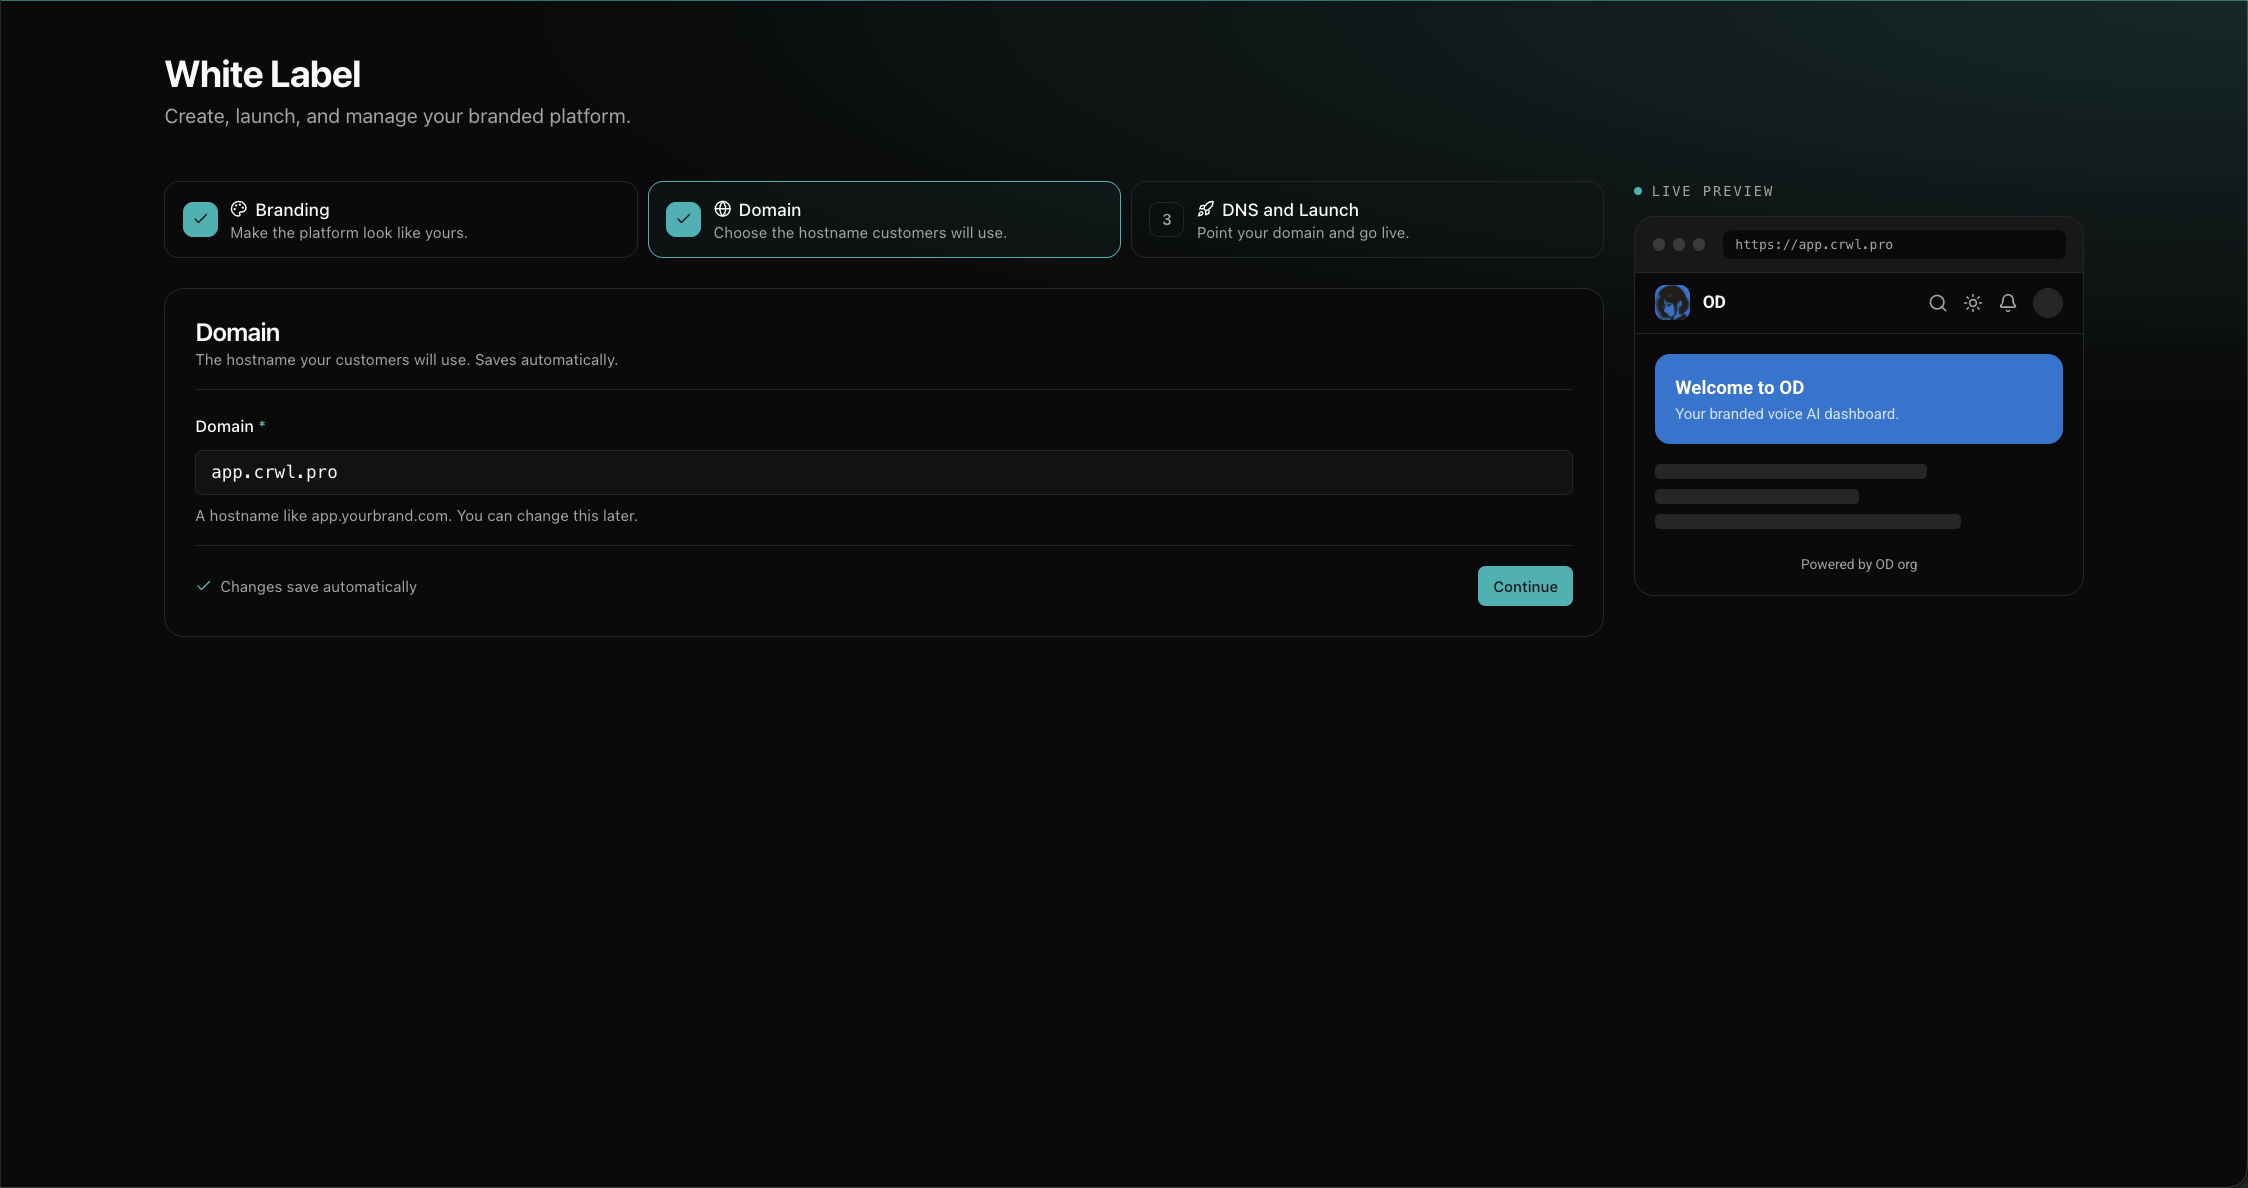Image resolution: width=2248 pixels, height=1188 pixels.
Task: Go to the DNS and Launch step
Action: 1367,219
